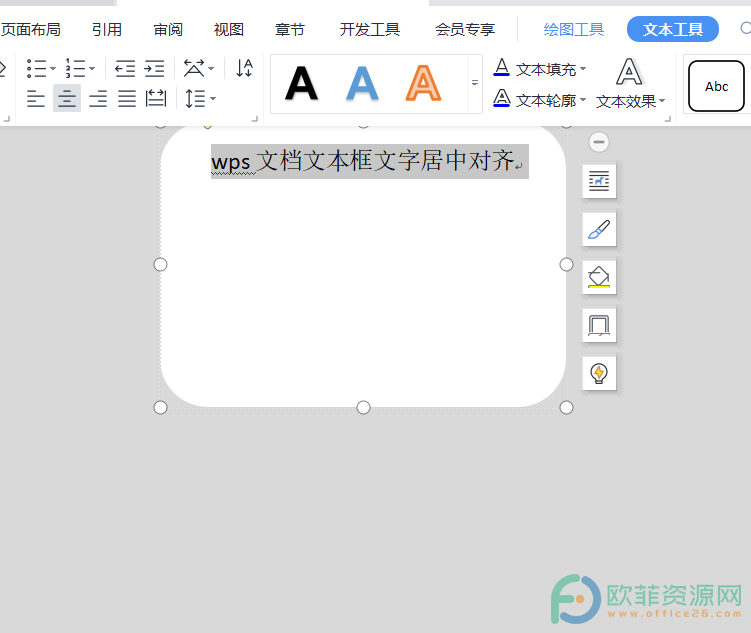The image size is (751, 633).
Task: Toggle center alignment button
Action: click(67, 98)
